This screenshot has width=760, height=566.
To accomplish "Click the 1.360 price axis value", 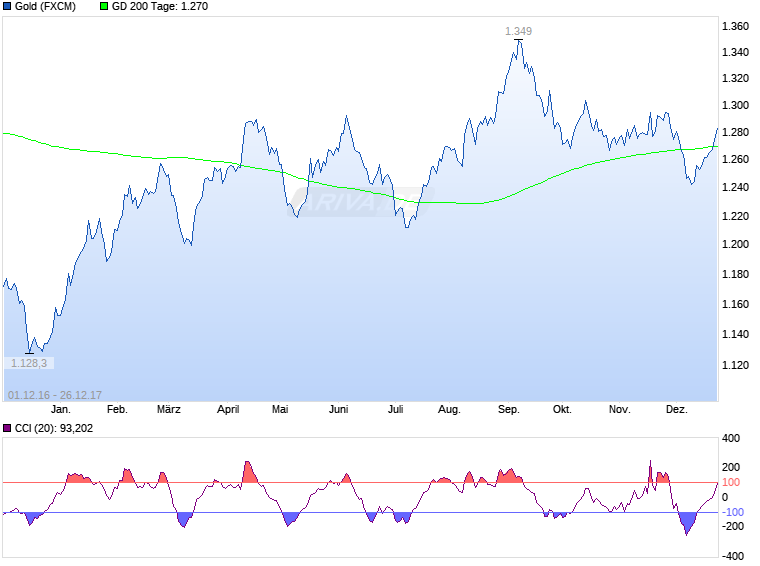I will (735, 26).
